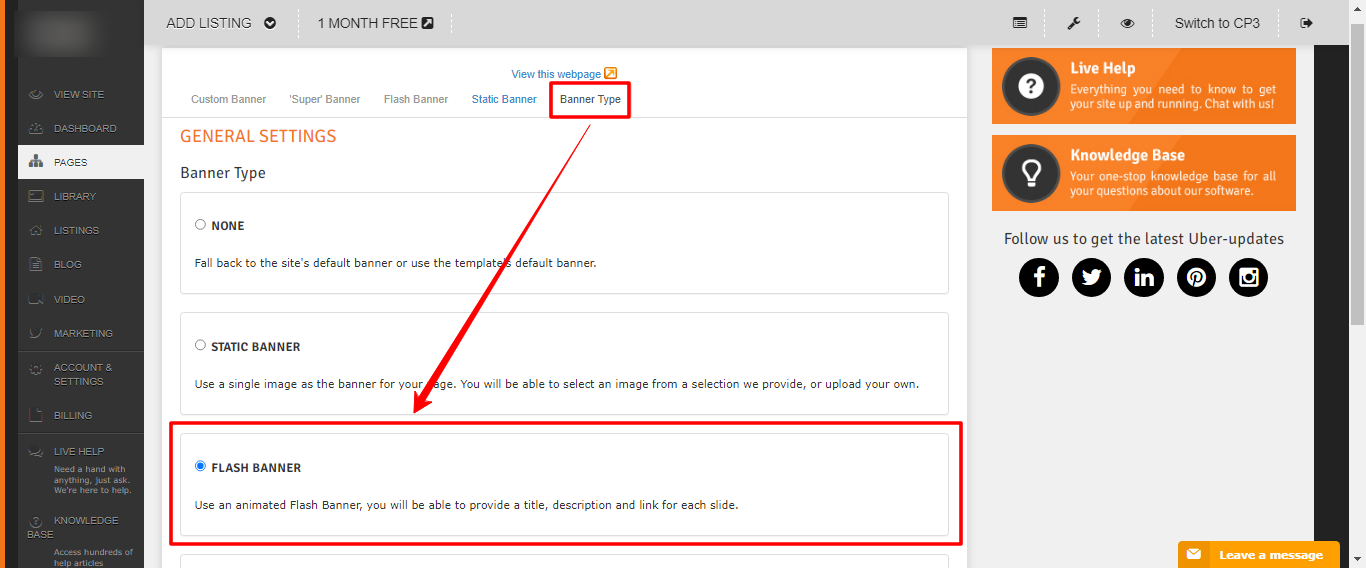Image resolution: width=1366 pixels, height=568 pixels.
Task: Switch to the Custom Banner tab
Action: (229, 99)
